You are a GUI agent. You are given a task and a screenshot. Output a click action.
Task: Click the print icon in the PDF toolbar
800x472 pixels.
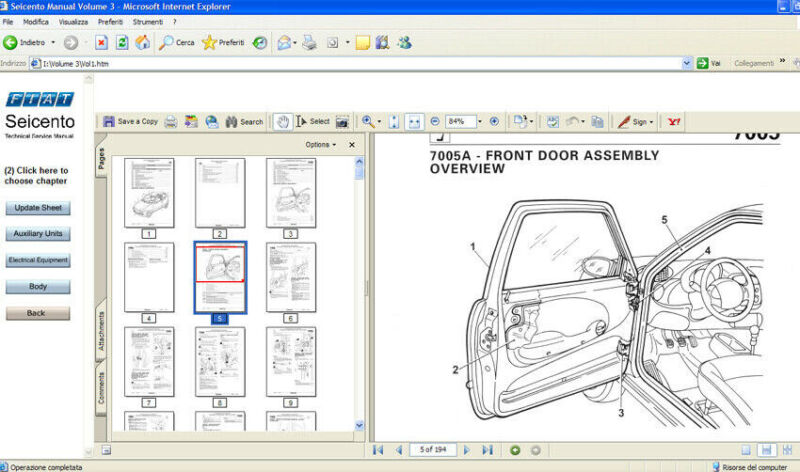(x=171, y=121)
